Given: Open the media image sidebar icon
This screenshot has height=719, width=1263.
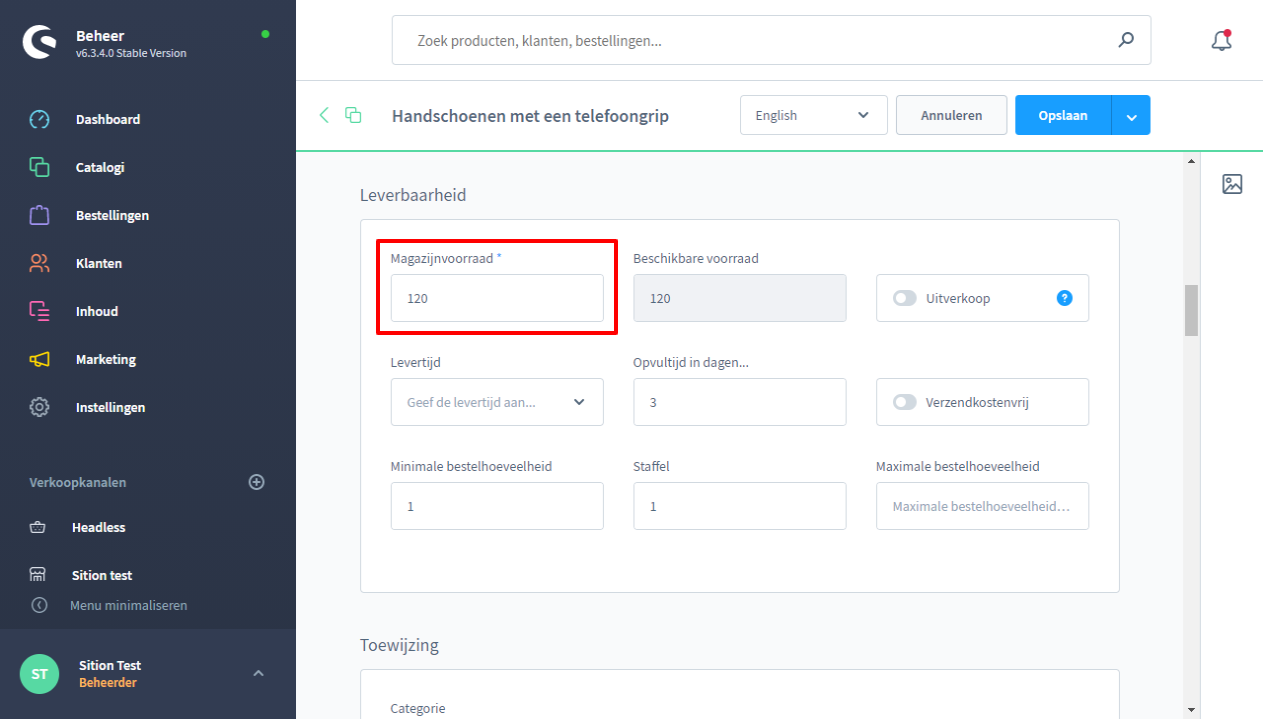Looking at the screenshot, I should point(1232,184).
